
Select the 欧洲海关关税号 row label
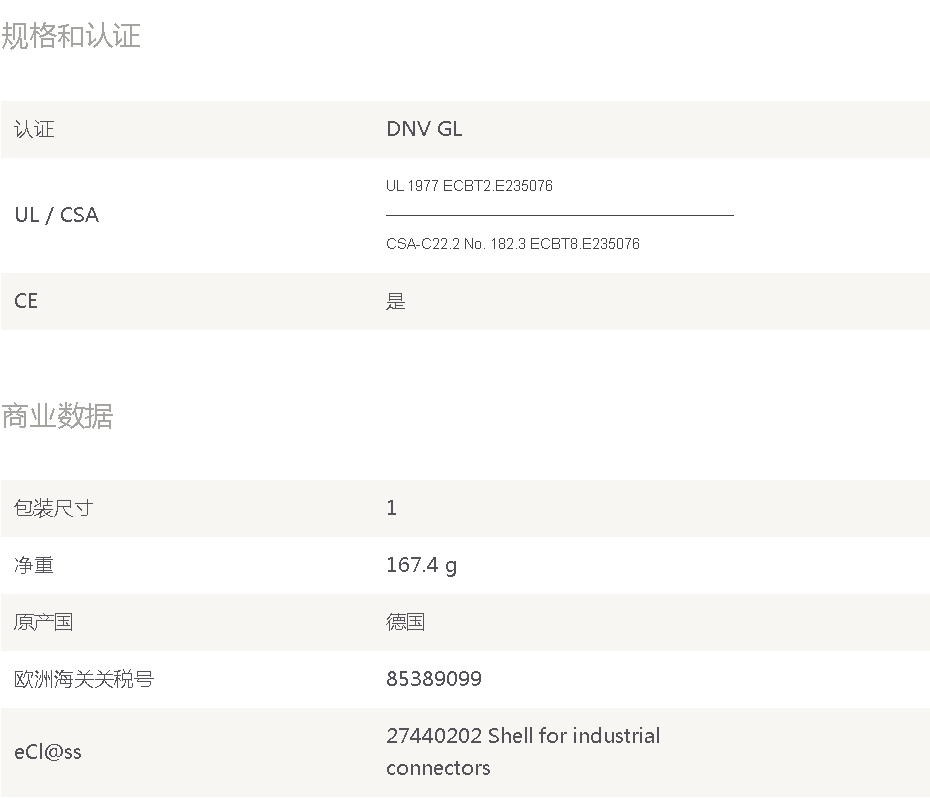(84, 679)
